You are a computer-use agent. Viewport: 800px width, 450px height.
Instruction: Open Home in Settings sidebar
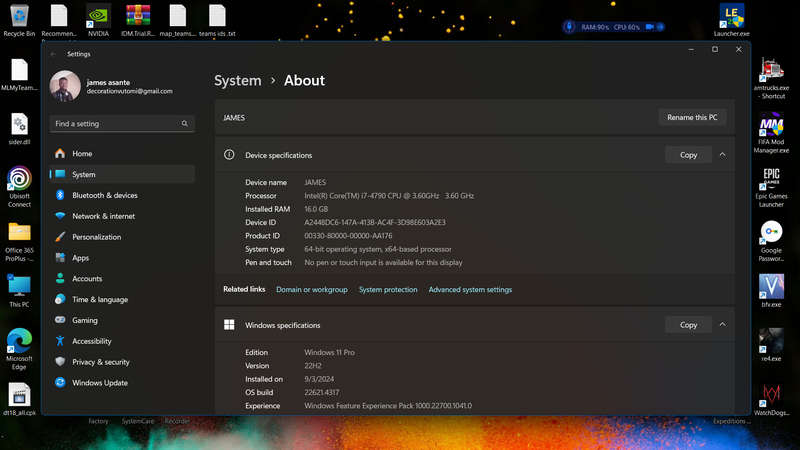122,153
